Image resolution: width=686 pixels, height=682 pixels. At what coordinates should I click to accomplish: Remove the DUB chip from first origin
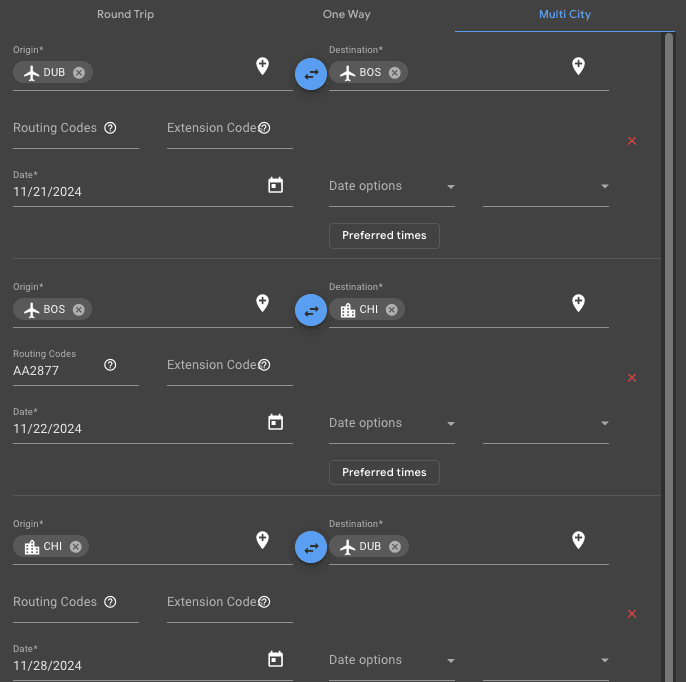[79, 73]
